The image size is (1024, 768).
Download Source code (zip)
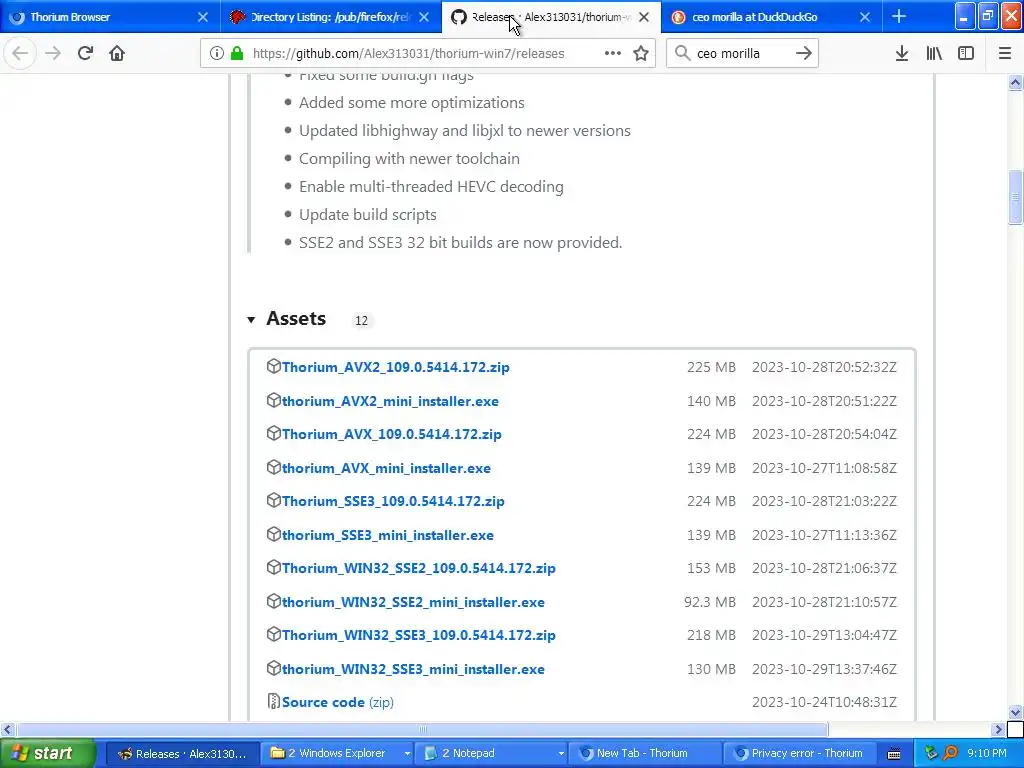[338, 702]
